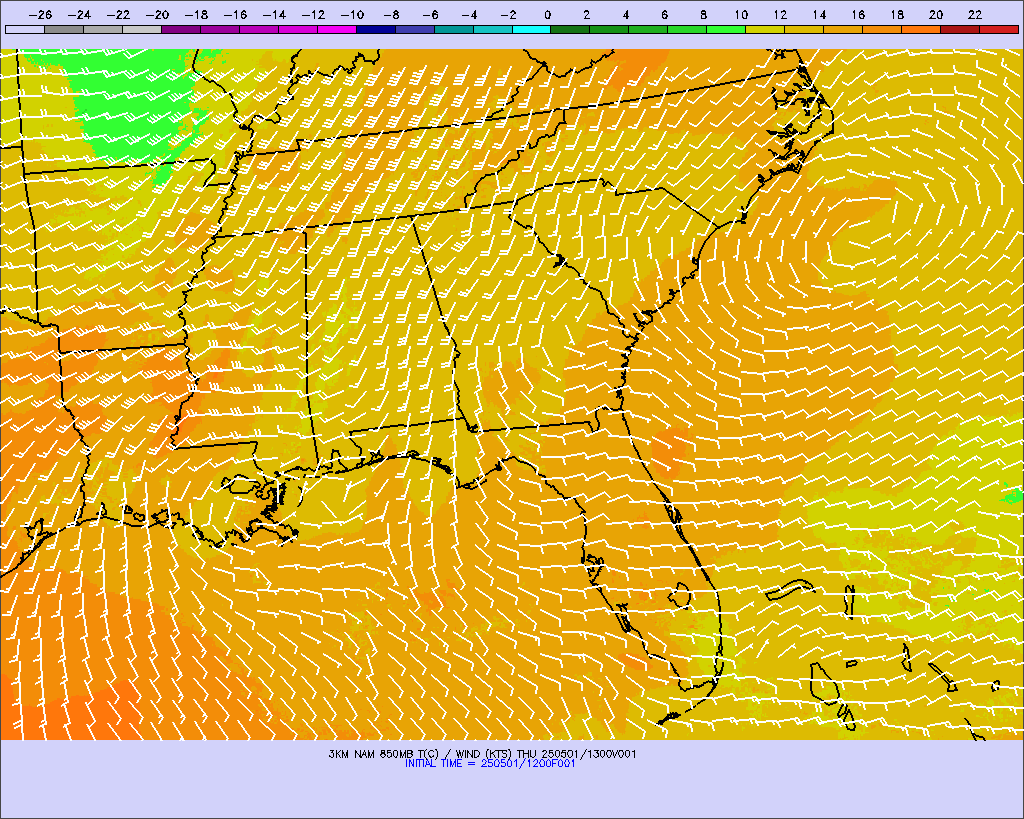Pick the yellow-green swatch between 10 and 12
Image resolution: width=1024 pixels, height=819 pixels.
(x=765, y=29)
